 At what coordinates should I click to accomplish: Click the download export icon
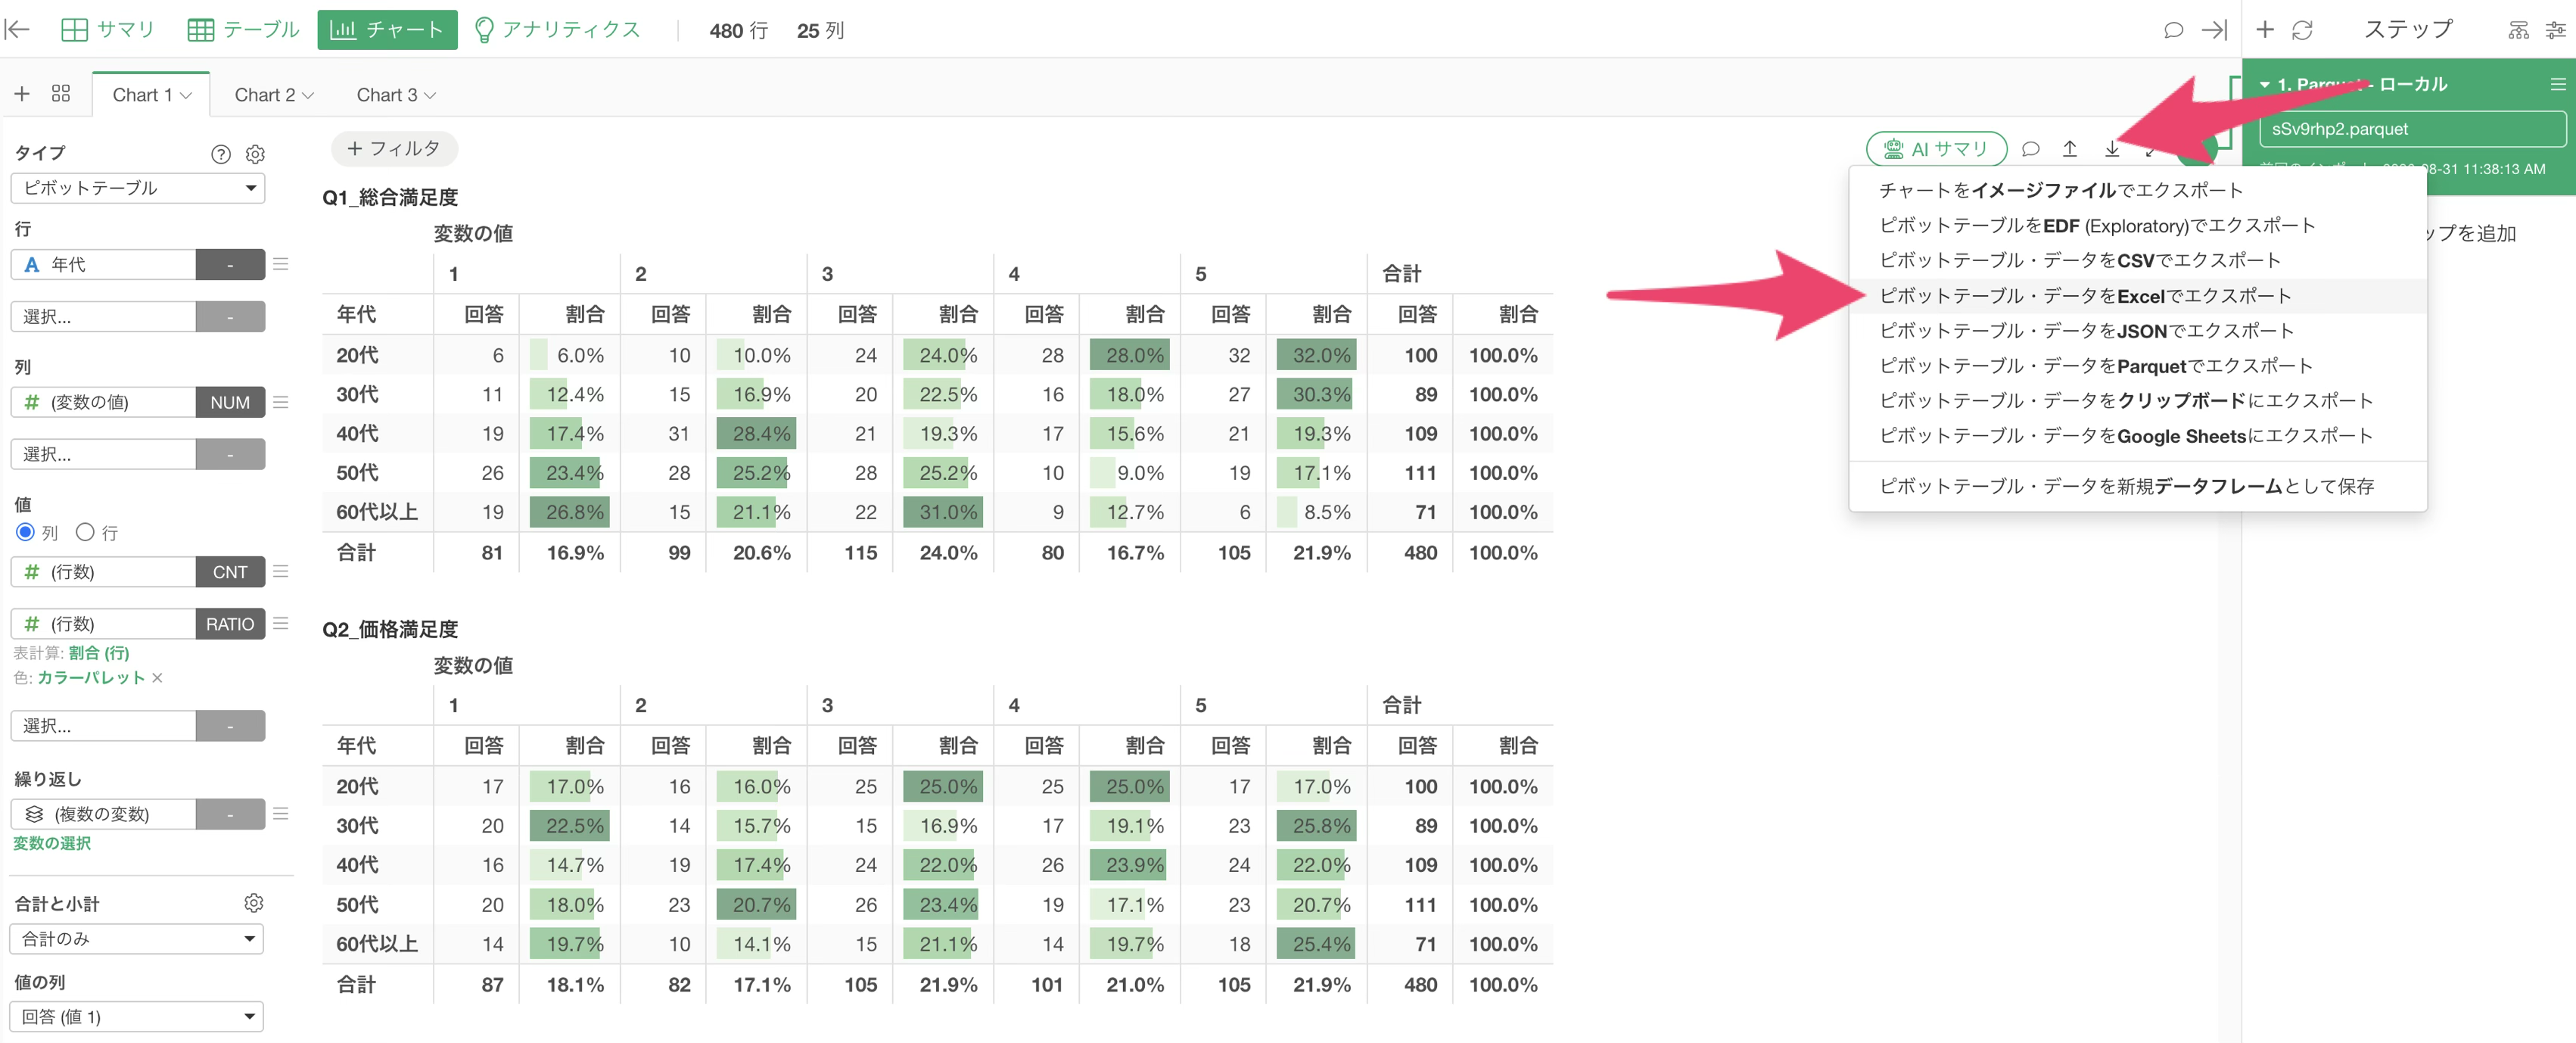pos(2112,149)
